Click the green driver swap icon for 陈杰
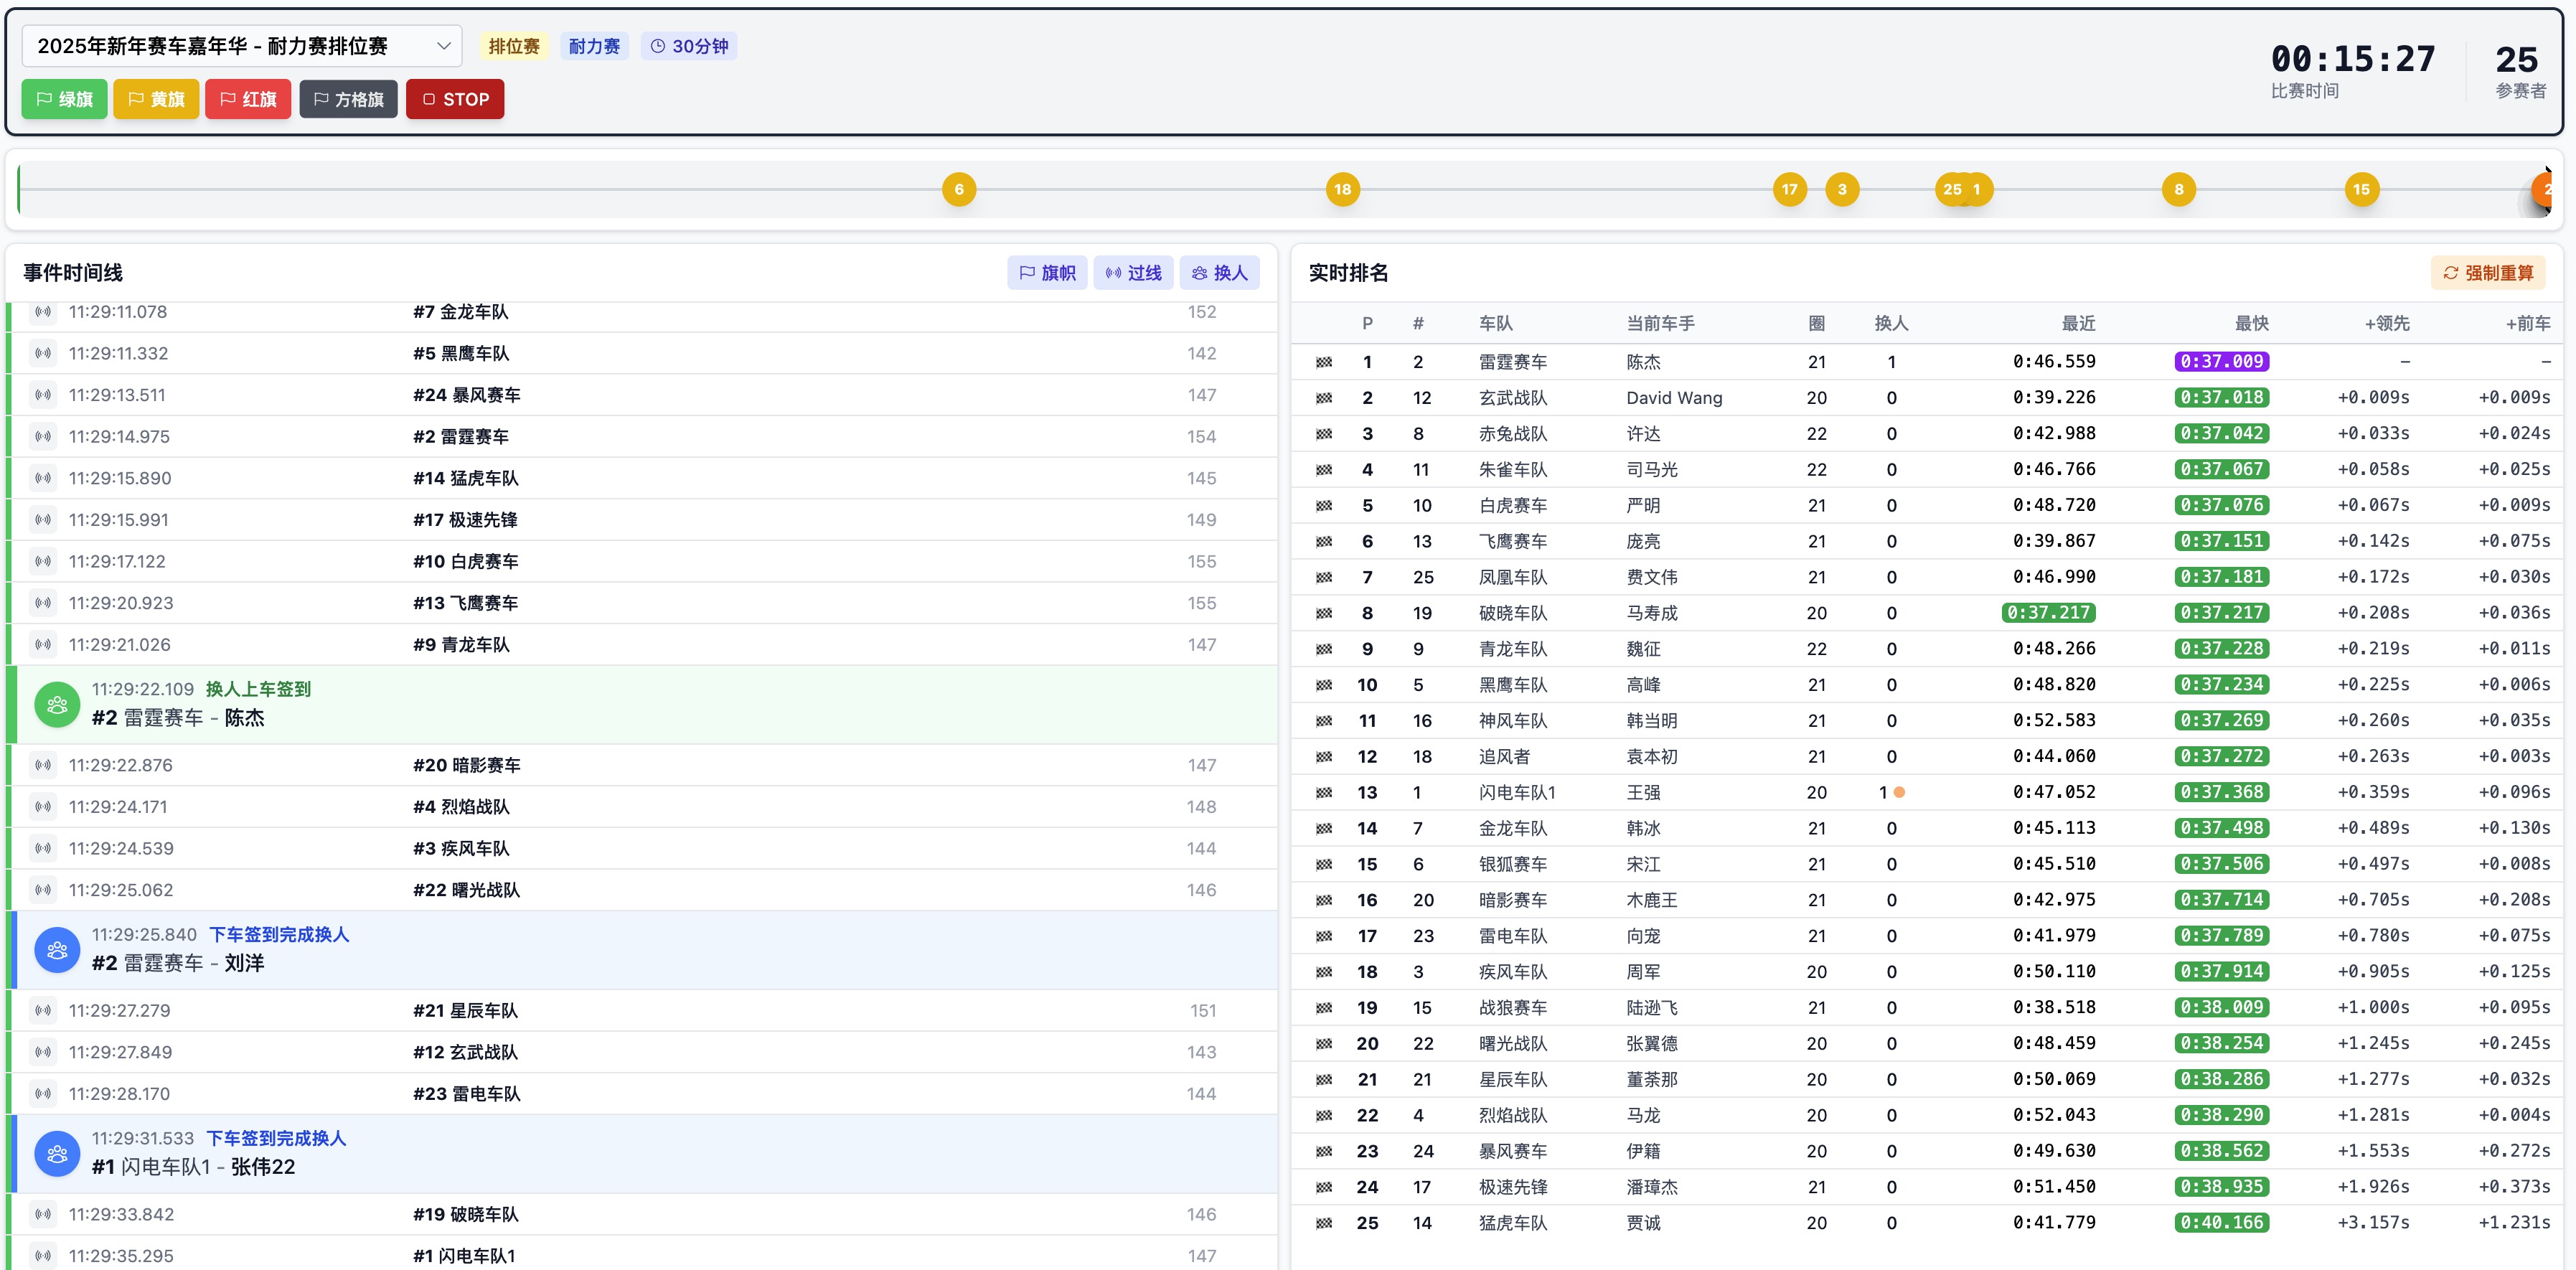The image size is (2576, 1270). coord(57,704)
